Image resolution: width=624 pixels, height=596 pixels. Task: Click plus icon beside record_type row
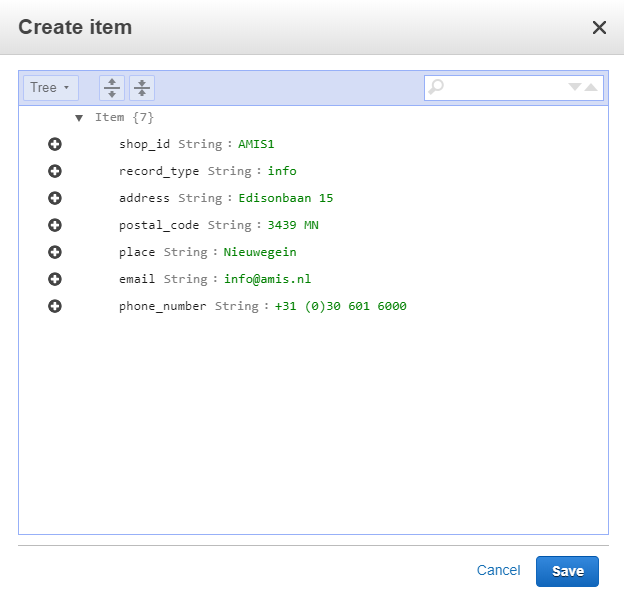(55, 171)
